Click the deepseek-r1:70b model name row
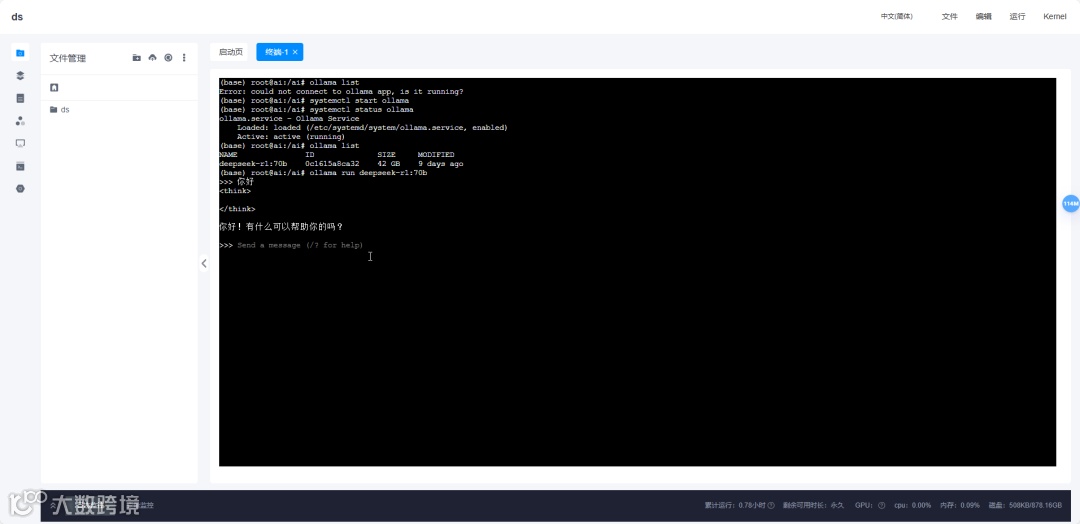The width and height of the screenshot is (1080, 524). (x=341, y=164)
